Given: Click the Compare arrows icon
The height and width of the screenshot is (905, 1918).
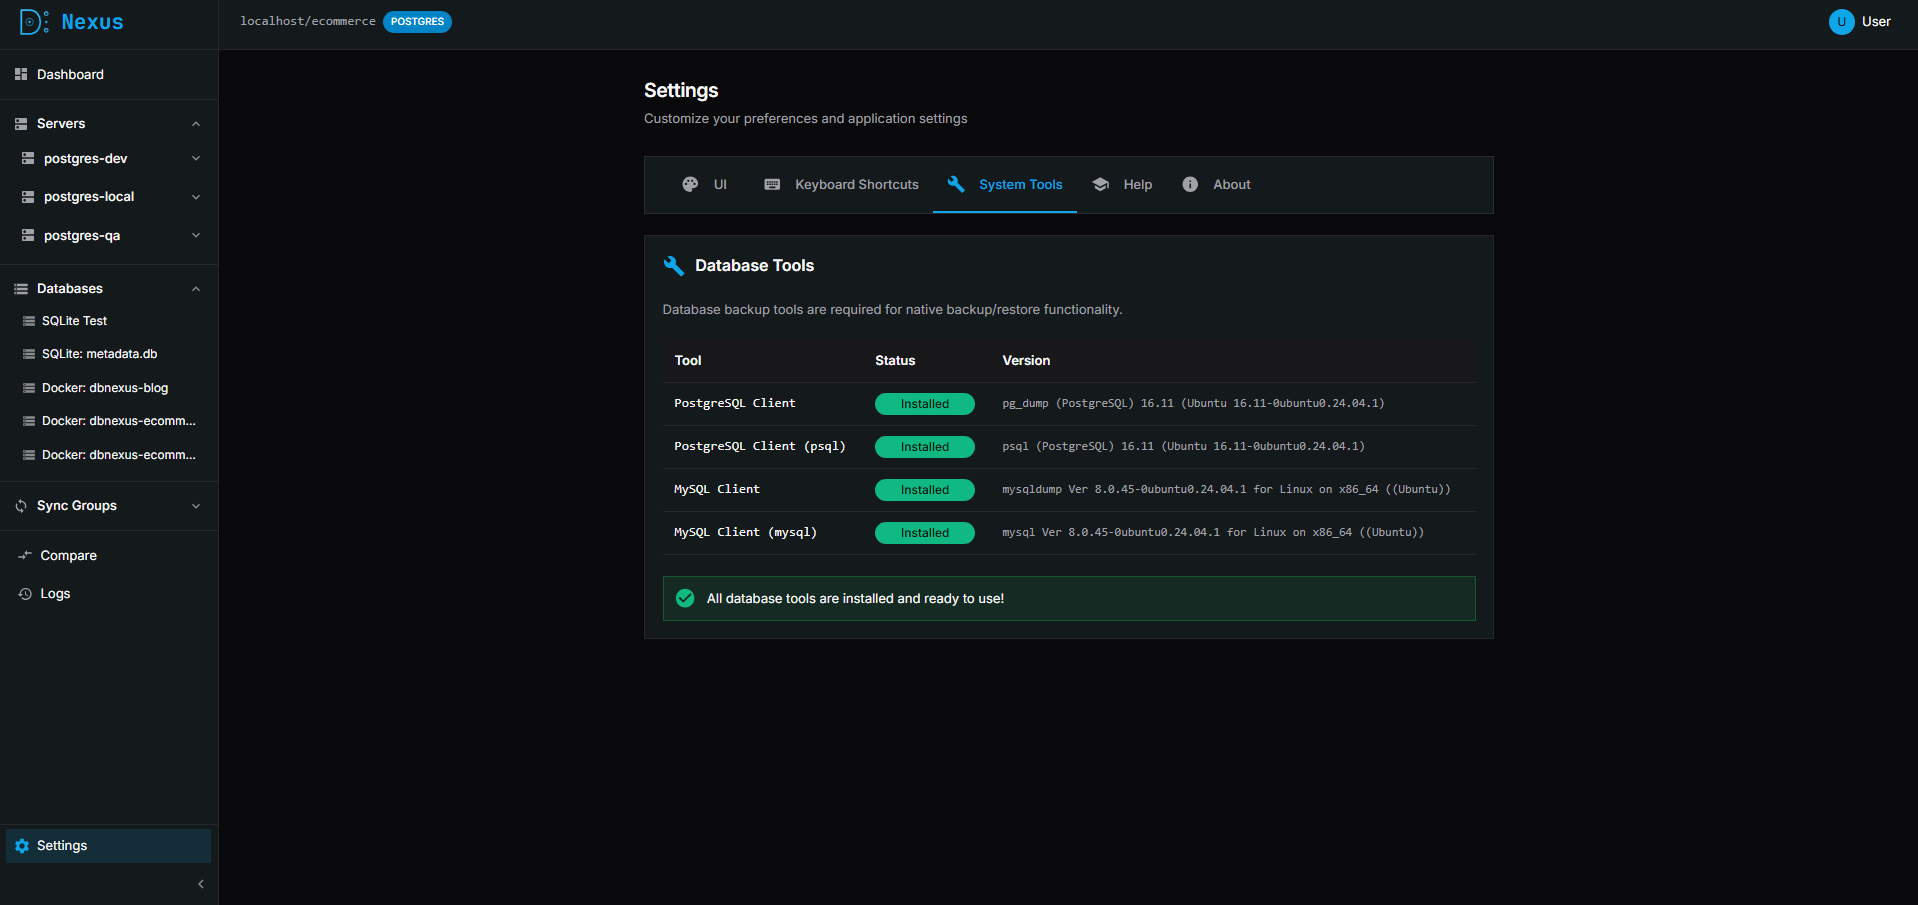Looking at the screenshot, I should 25,556.
